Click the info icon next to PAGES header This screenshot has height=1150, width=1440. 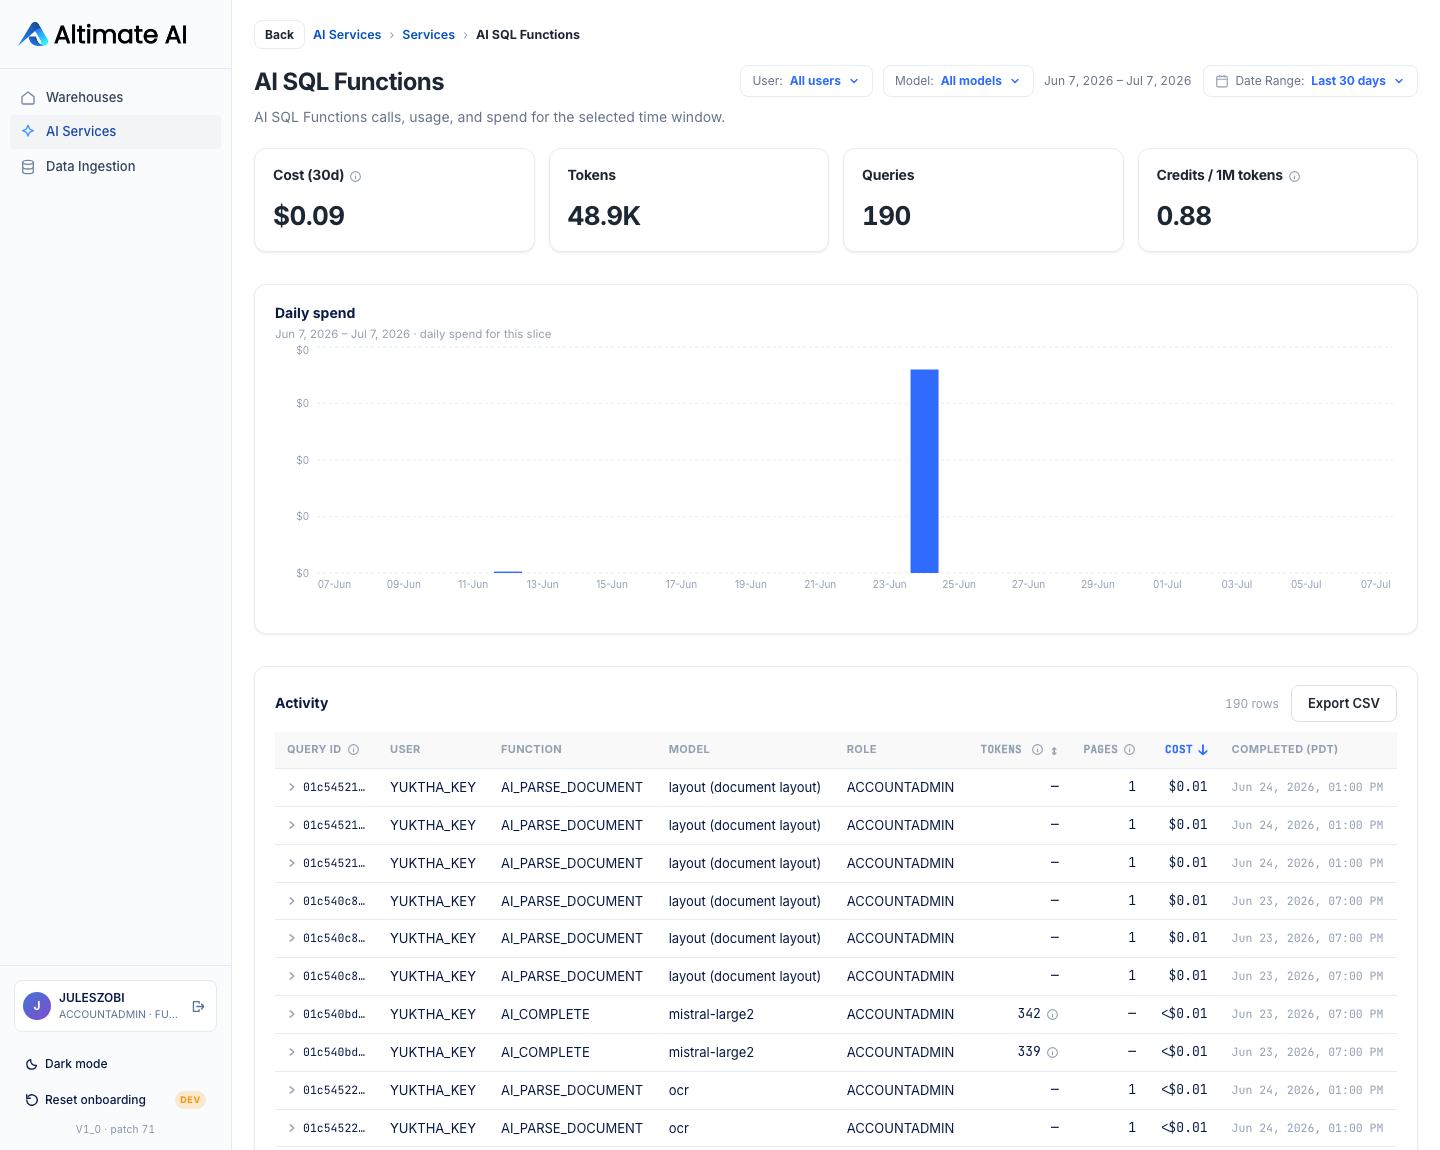coord(1130,750)
